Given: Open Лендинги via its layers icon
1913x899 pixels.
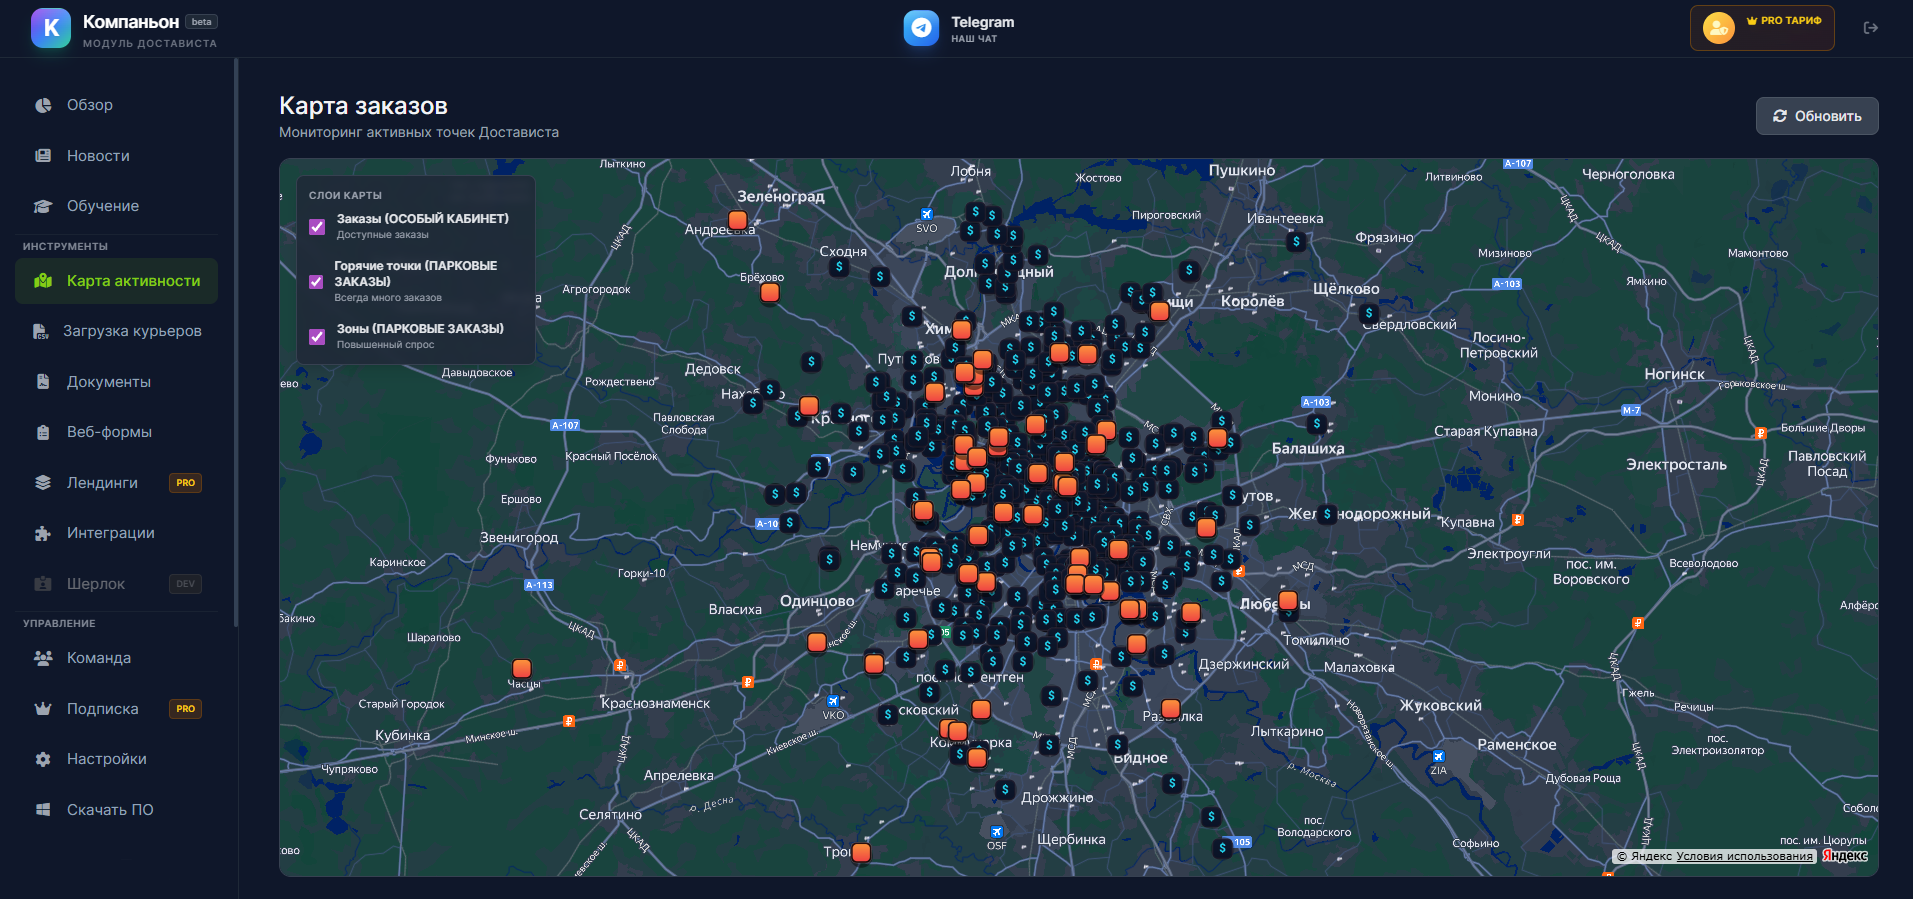Looking at the screenshot, I should (43, 483).
